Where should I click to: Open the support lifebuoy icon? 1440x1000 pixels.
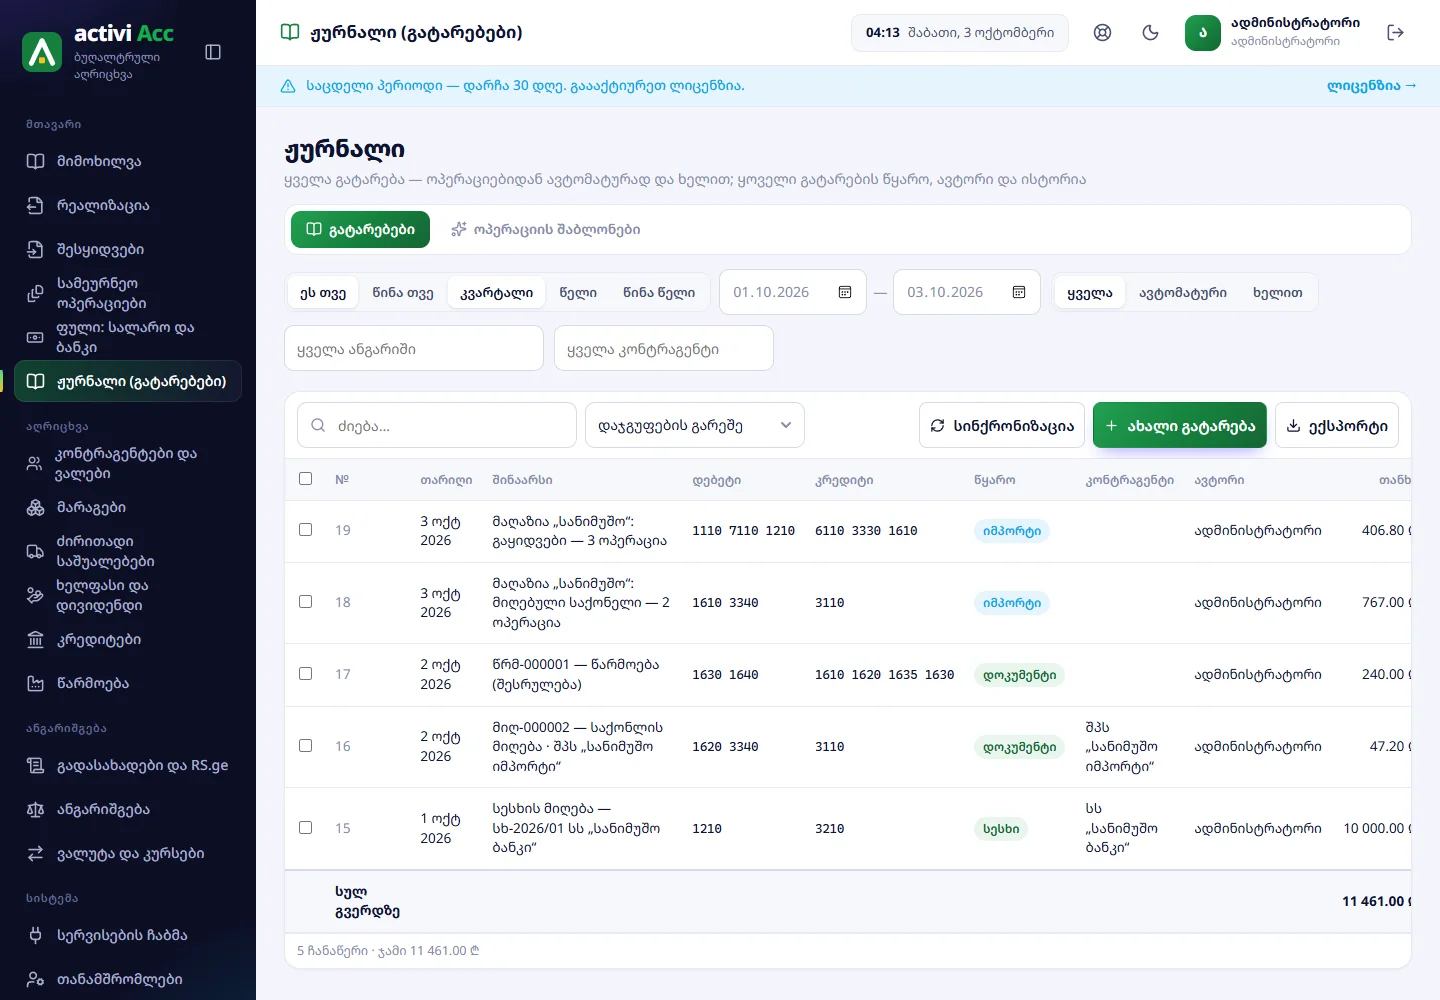point(1103,33)
